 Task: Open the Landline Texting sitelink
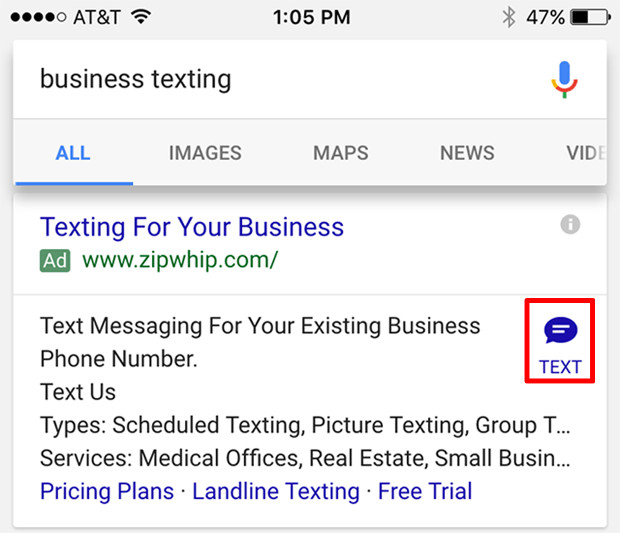(276, 491)
